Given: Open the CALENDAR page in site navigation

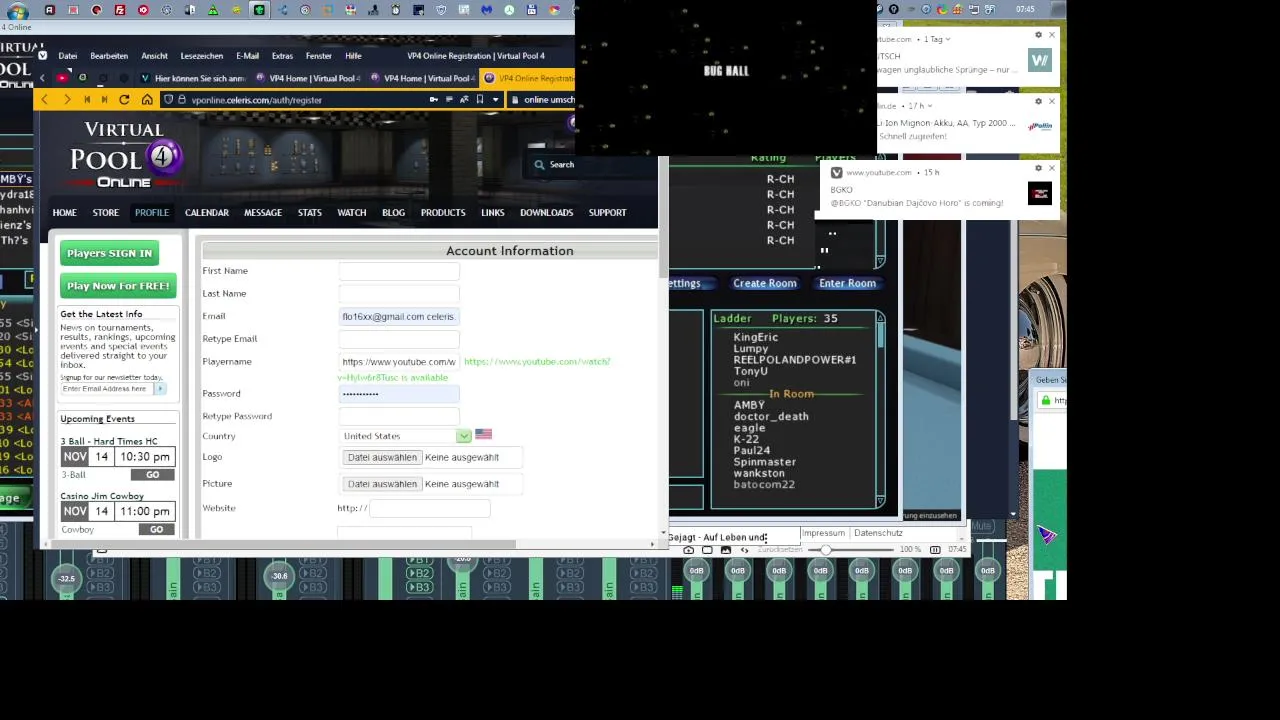Looking at the screenshot, I should [x=207, y=212].
